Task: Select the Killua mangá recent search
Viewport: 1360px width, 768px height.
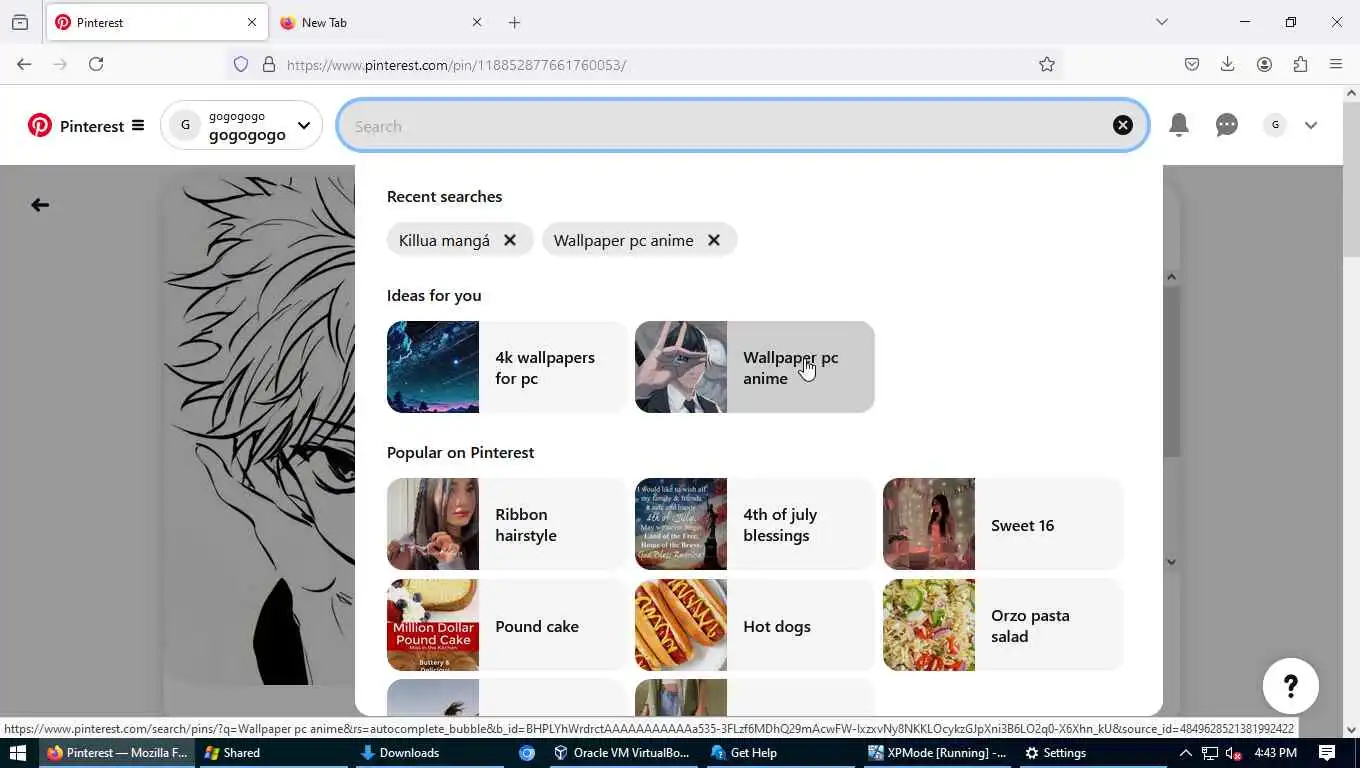Action: [444, 240]
